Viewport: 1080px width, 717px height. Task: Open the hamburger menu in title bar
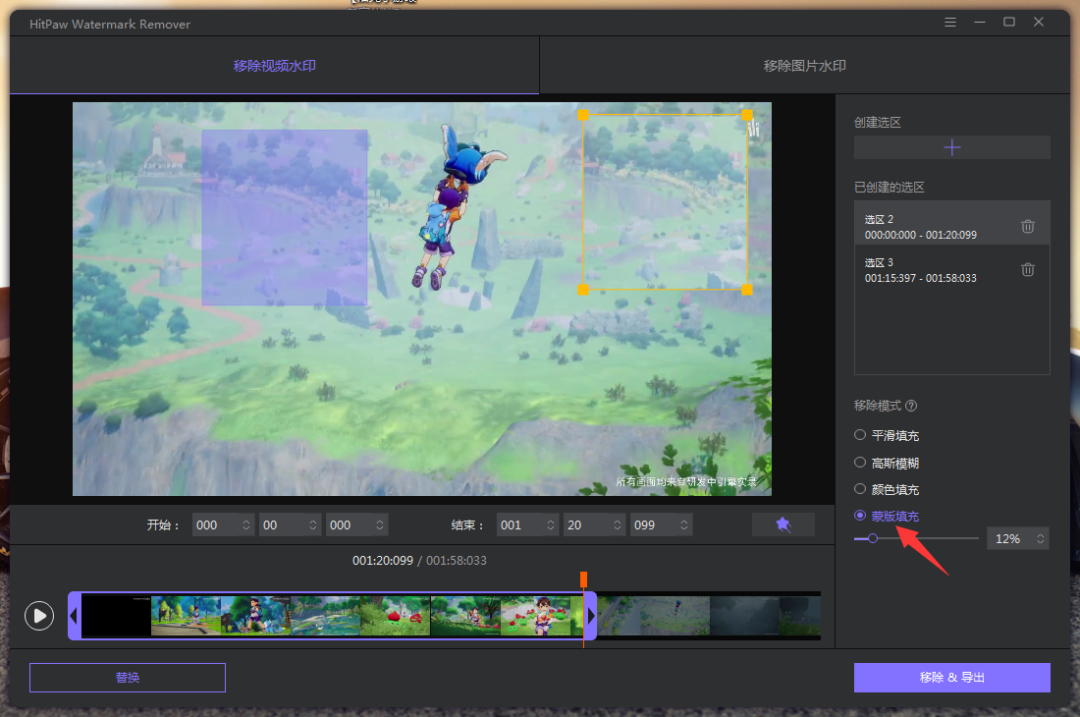pos(950,22)
